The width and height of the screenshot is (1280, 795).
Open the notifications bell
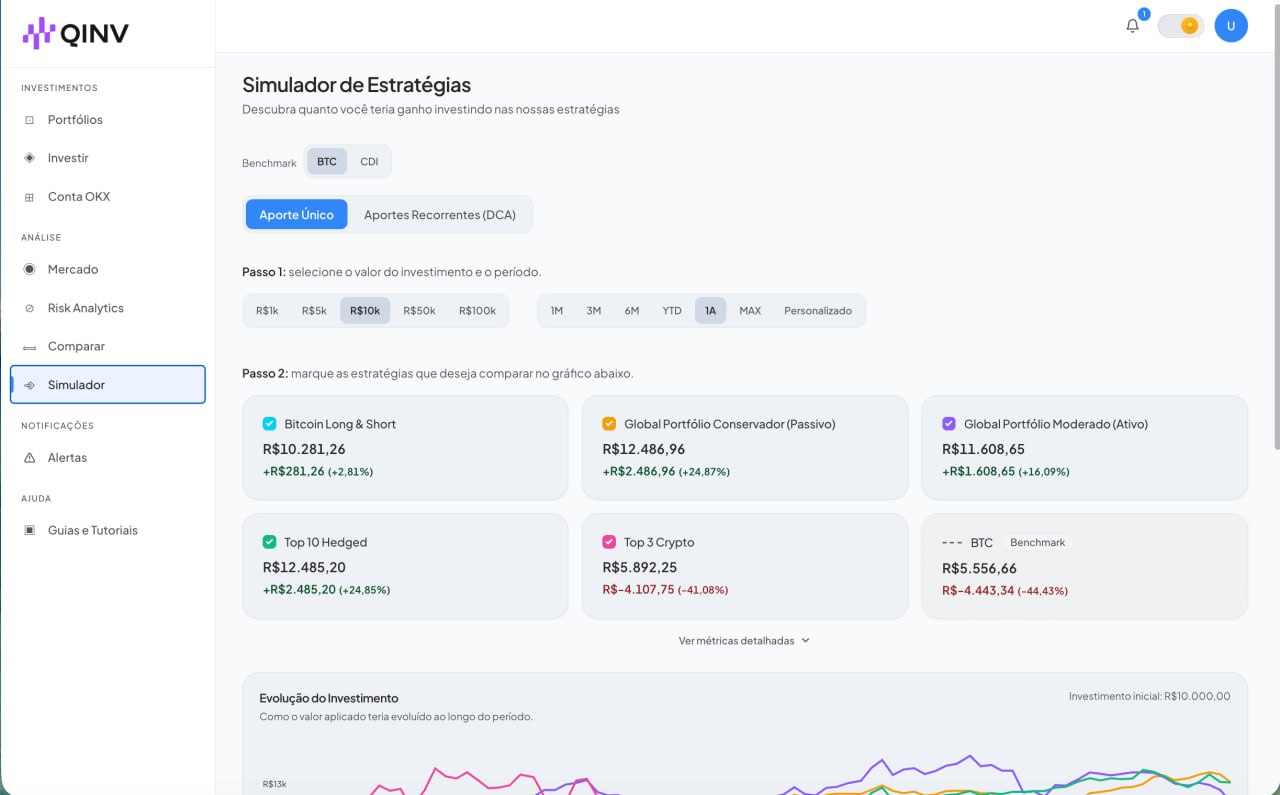click(x=1132, y=26)
